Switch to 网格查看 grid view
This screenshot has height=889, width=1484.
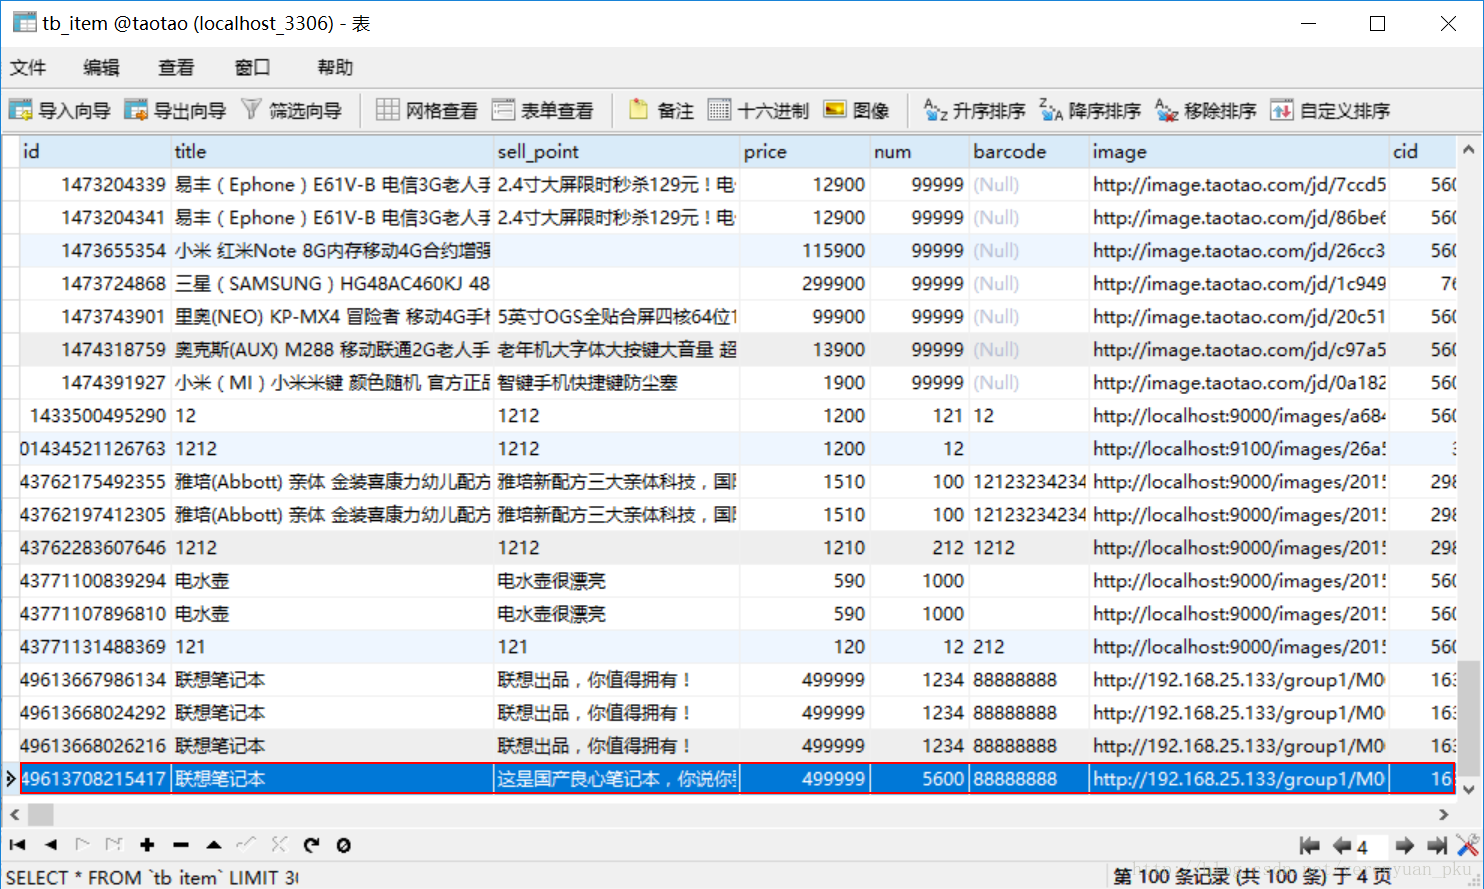tap(427, 110)
